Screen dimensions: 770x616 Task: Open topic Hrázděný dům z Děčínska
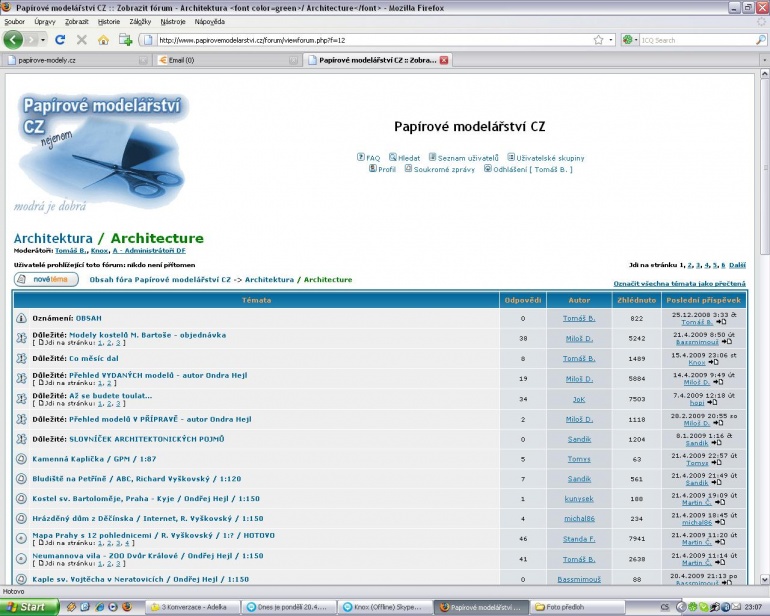[x=148, y=519]
